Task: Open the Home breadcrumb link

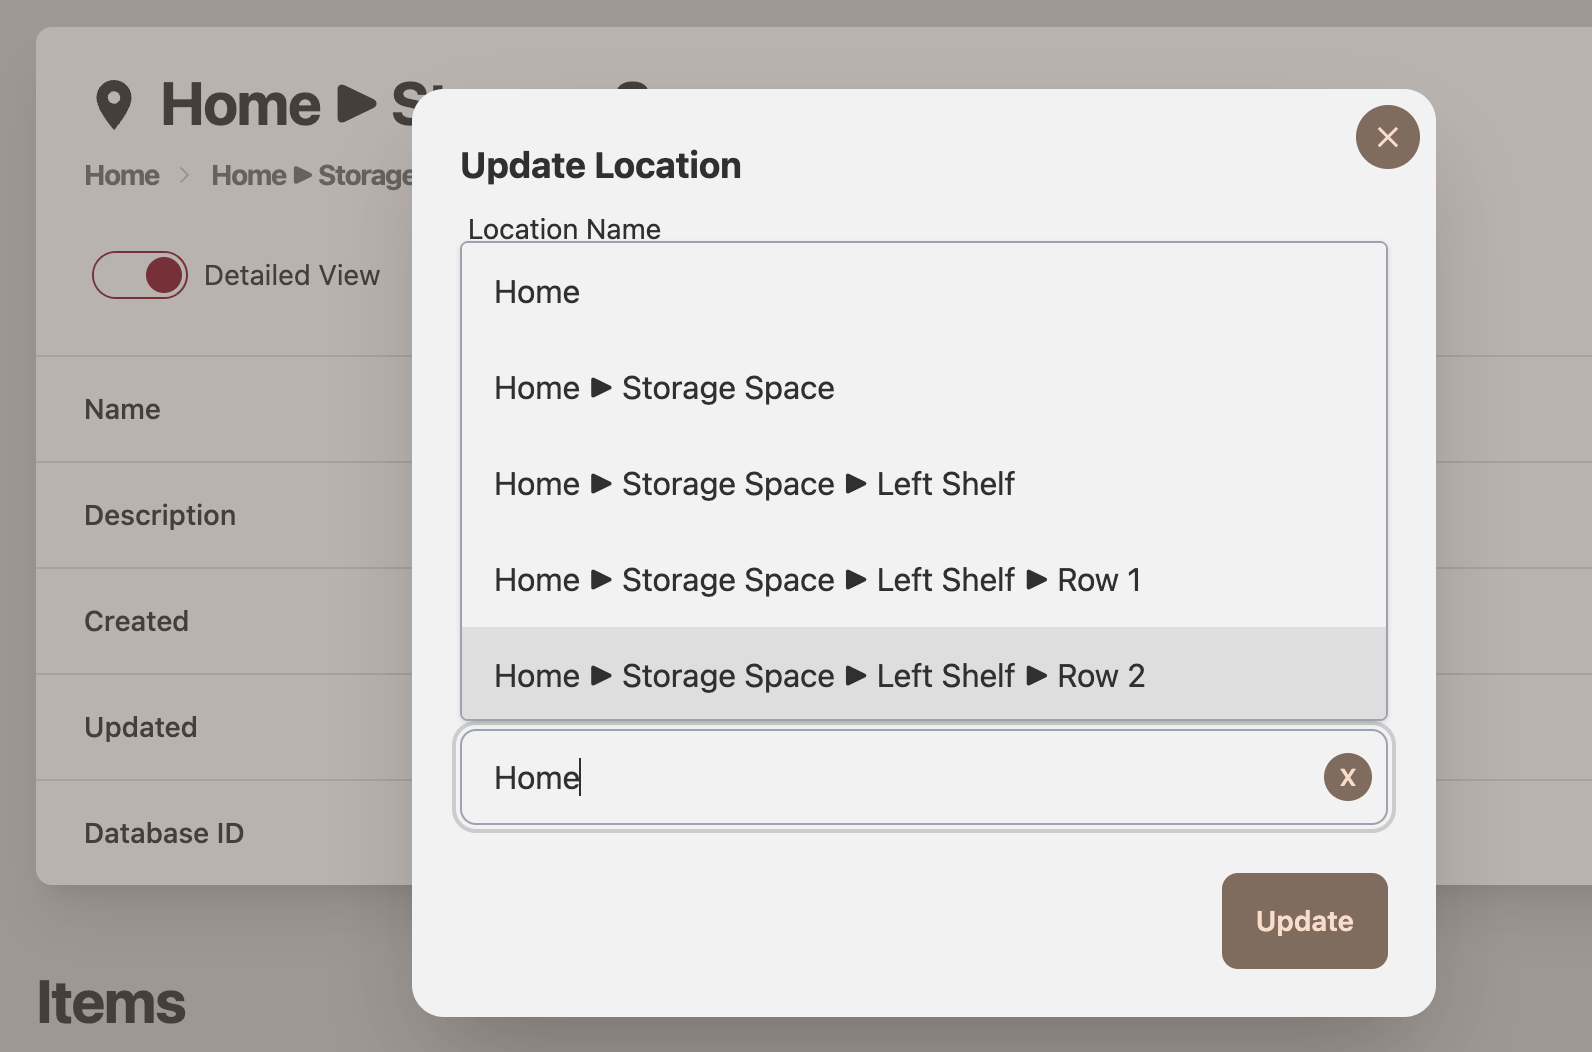Action: pos(121,175)
